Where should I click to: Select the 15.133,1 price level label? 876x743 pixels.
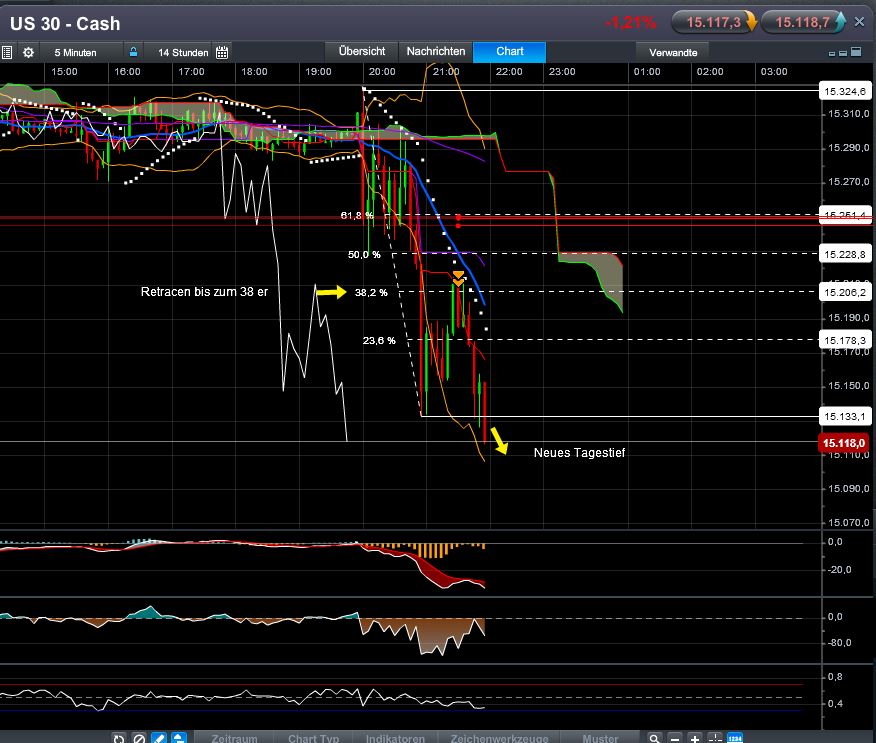point(845,416)
